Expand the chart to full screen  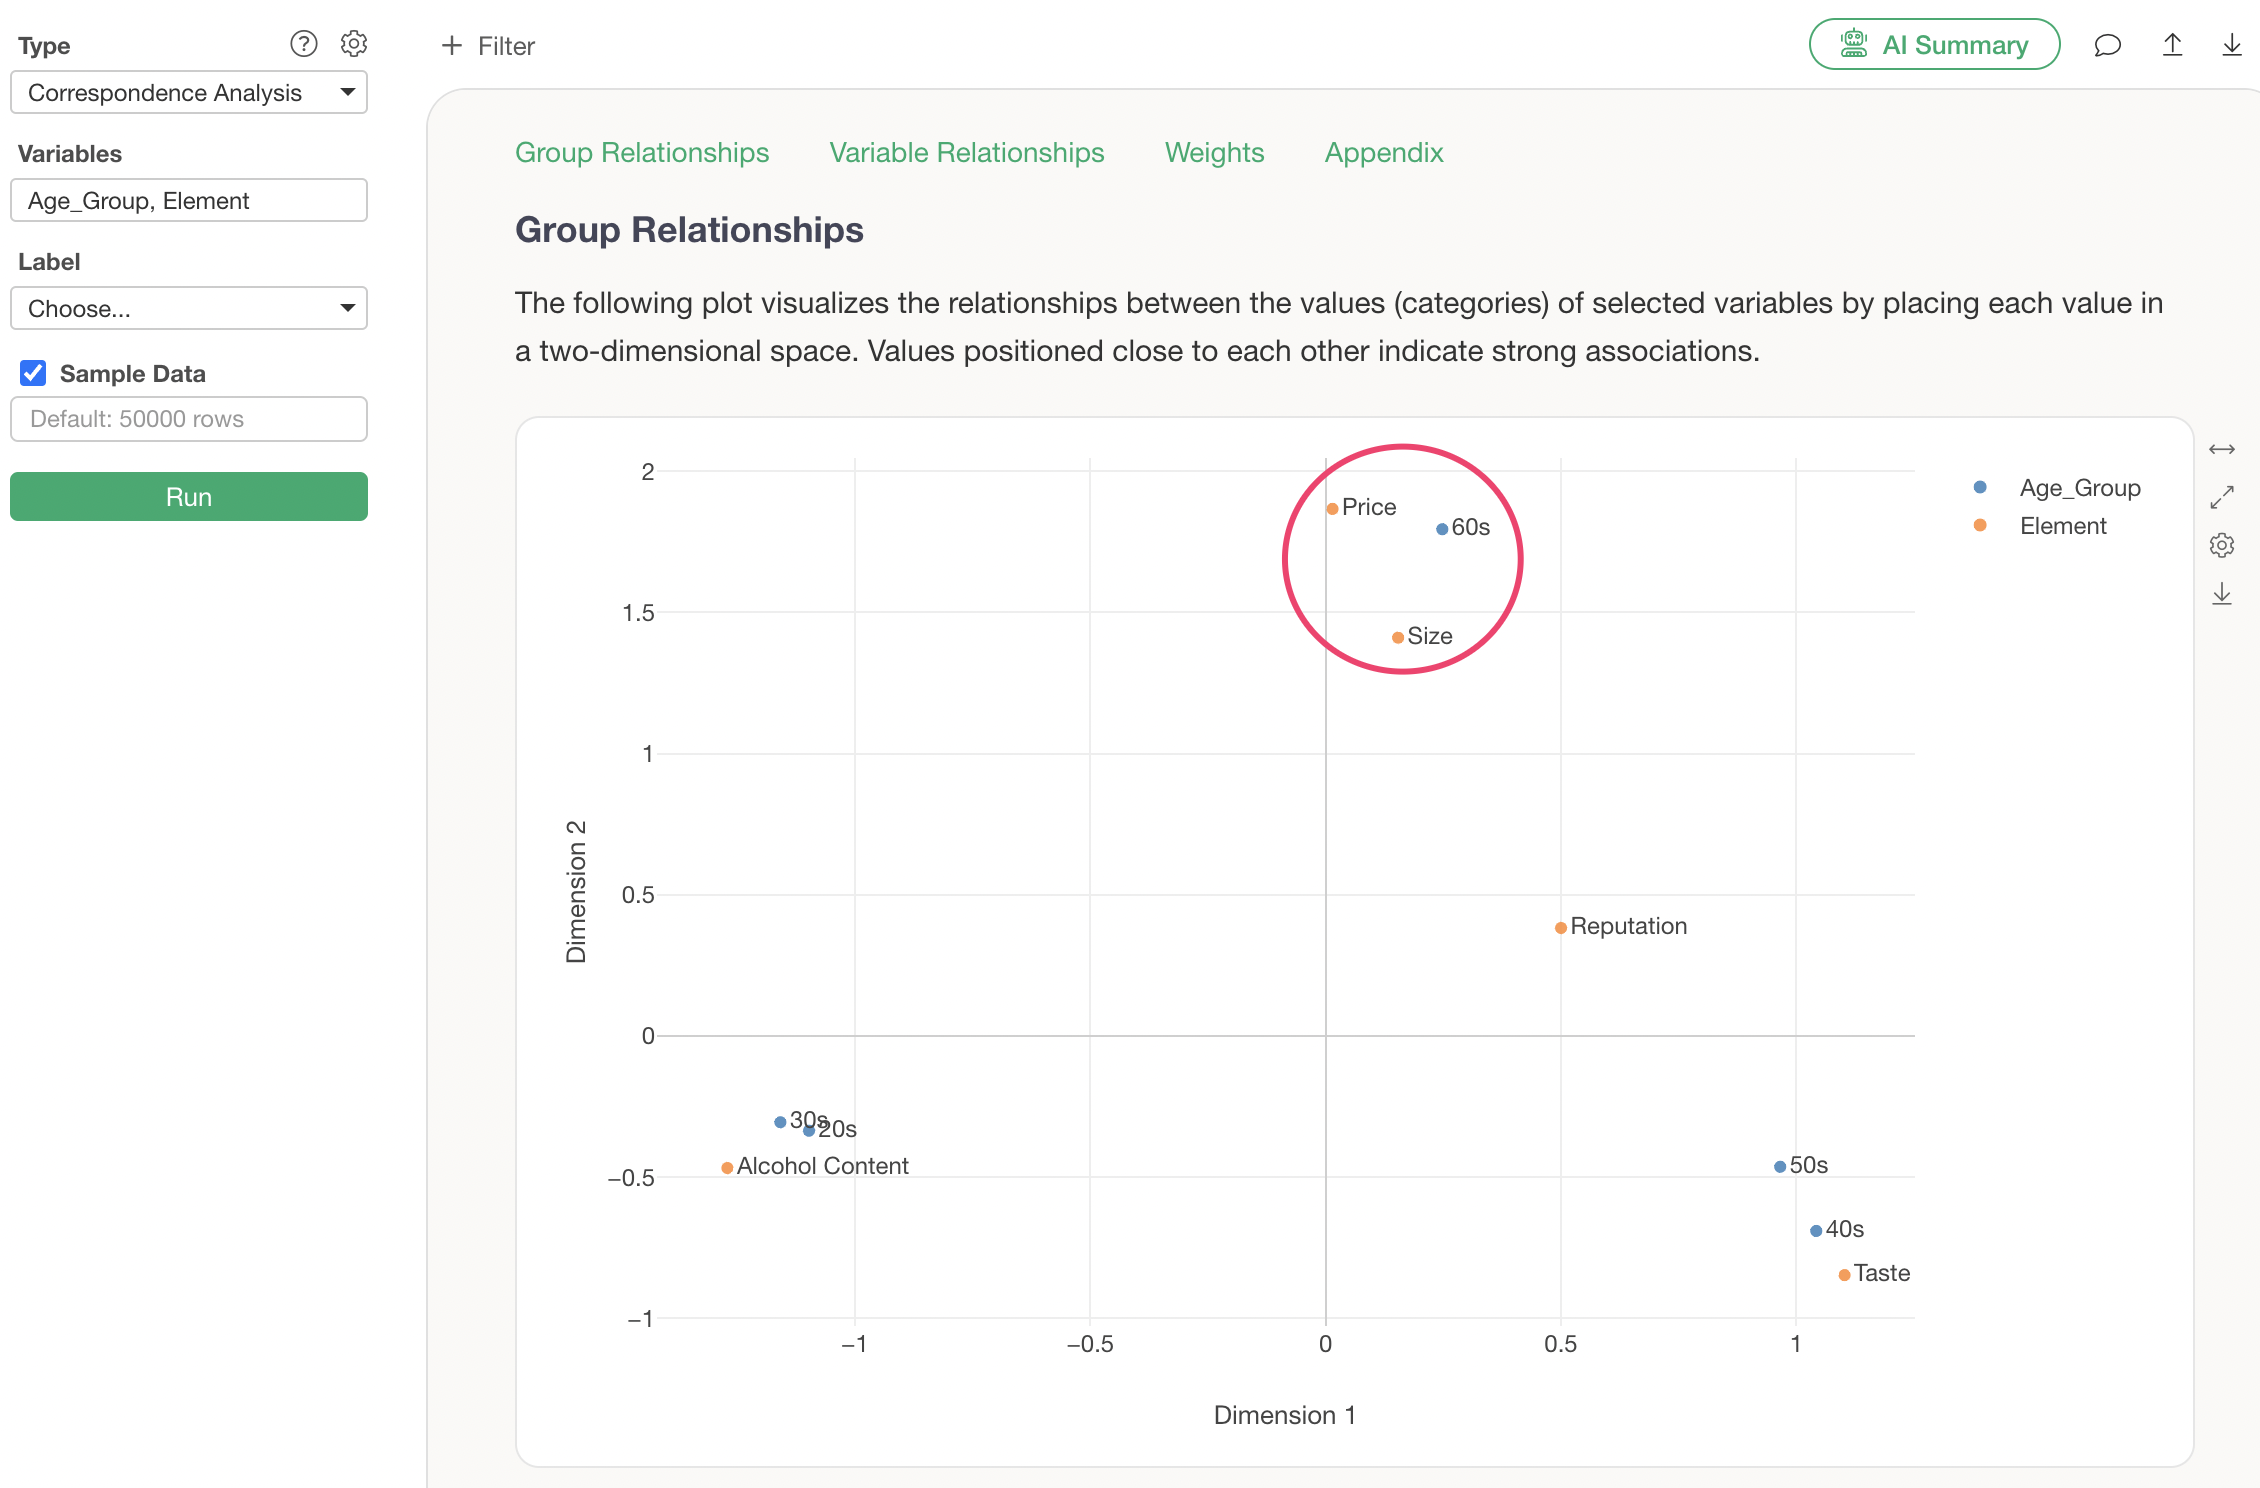[2221, 497]
